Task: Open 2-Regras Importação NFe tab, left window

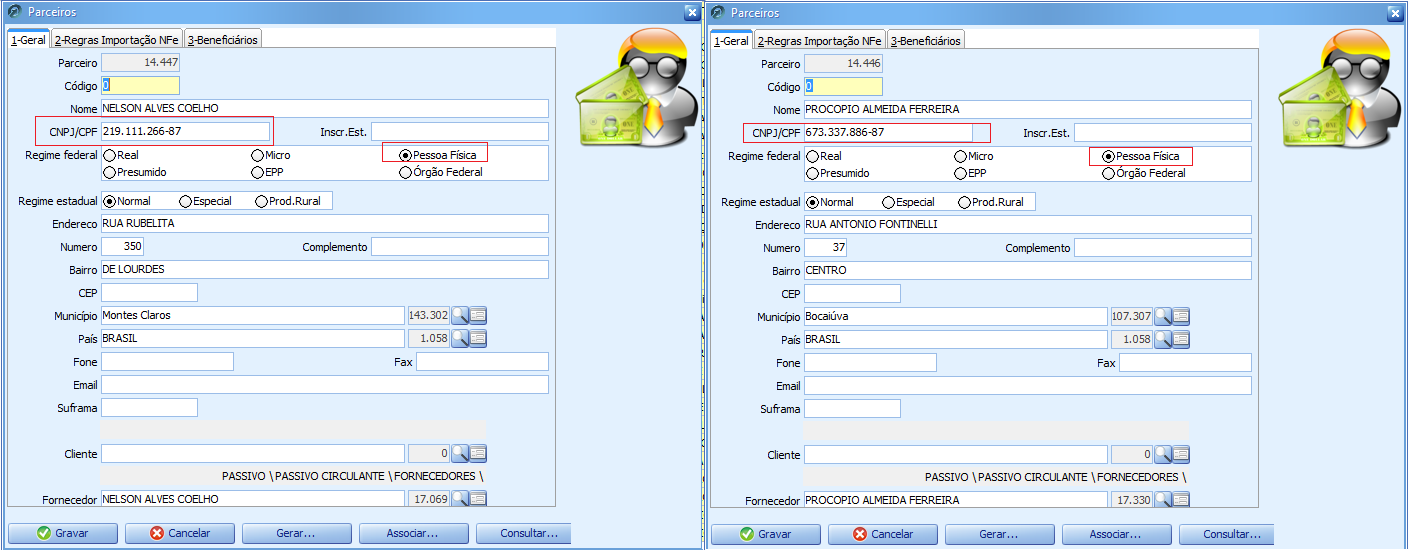Action: click(x=118, y=39)
